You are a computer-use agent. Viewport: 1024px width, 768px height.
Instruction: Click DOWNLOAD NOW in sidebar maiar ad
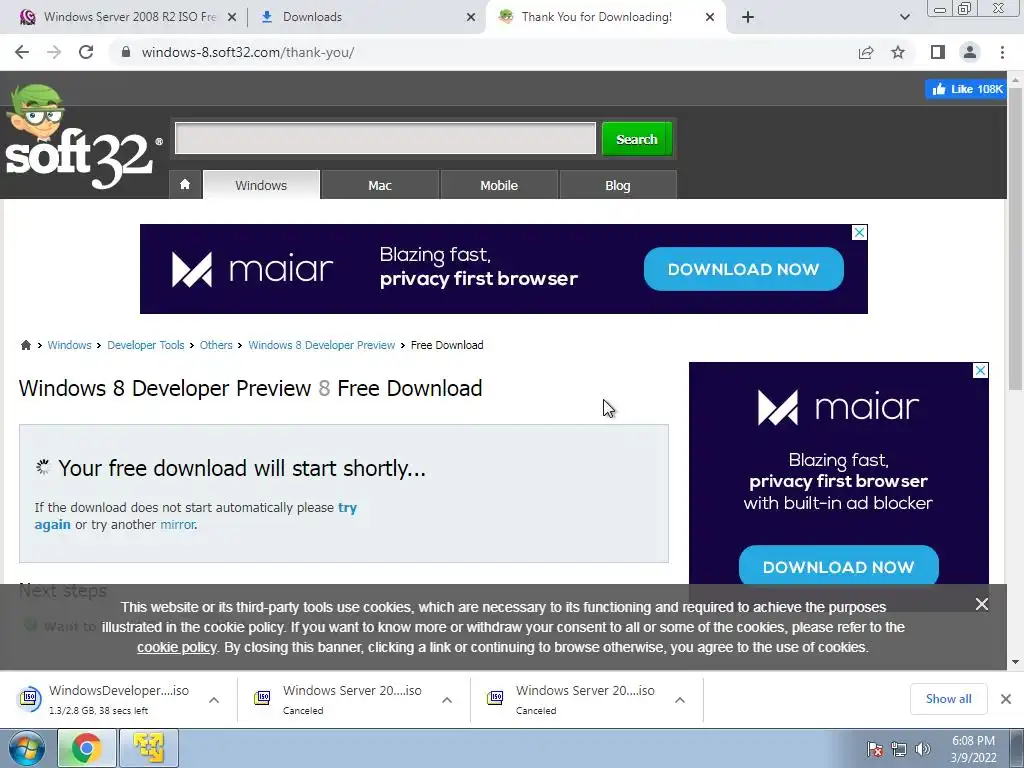[x=839, y=567]
